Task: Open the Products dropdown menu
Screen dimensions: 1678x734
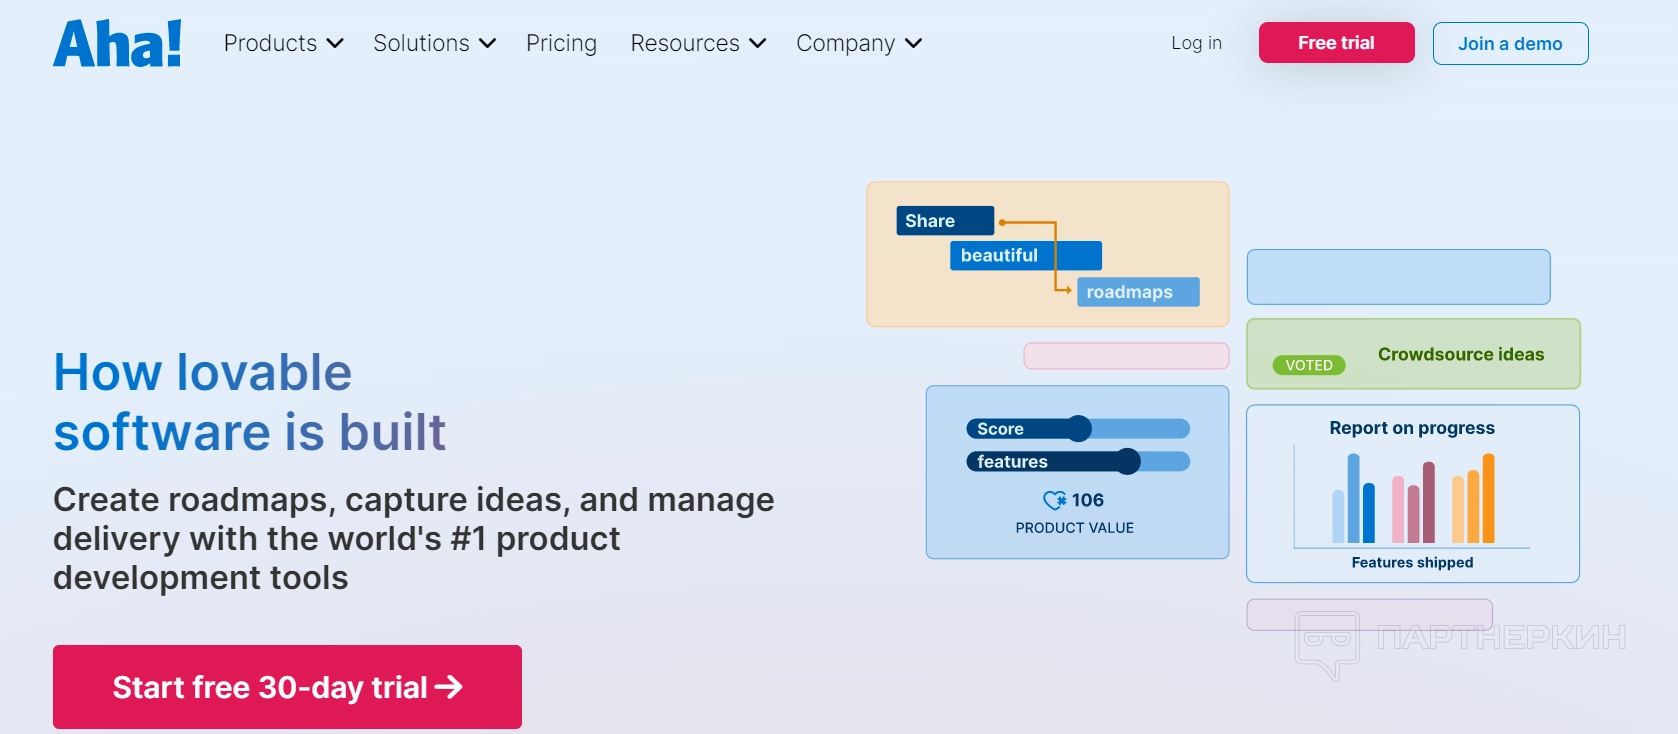Action: coord(284,43)
